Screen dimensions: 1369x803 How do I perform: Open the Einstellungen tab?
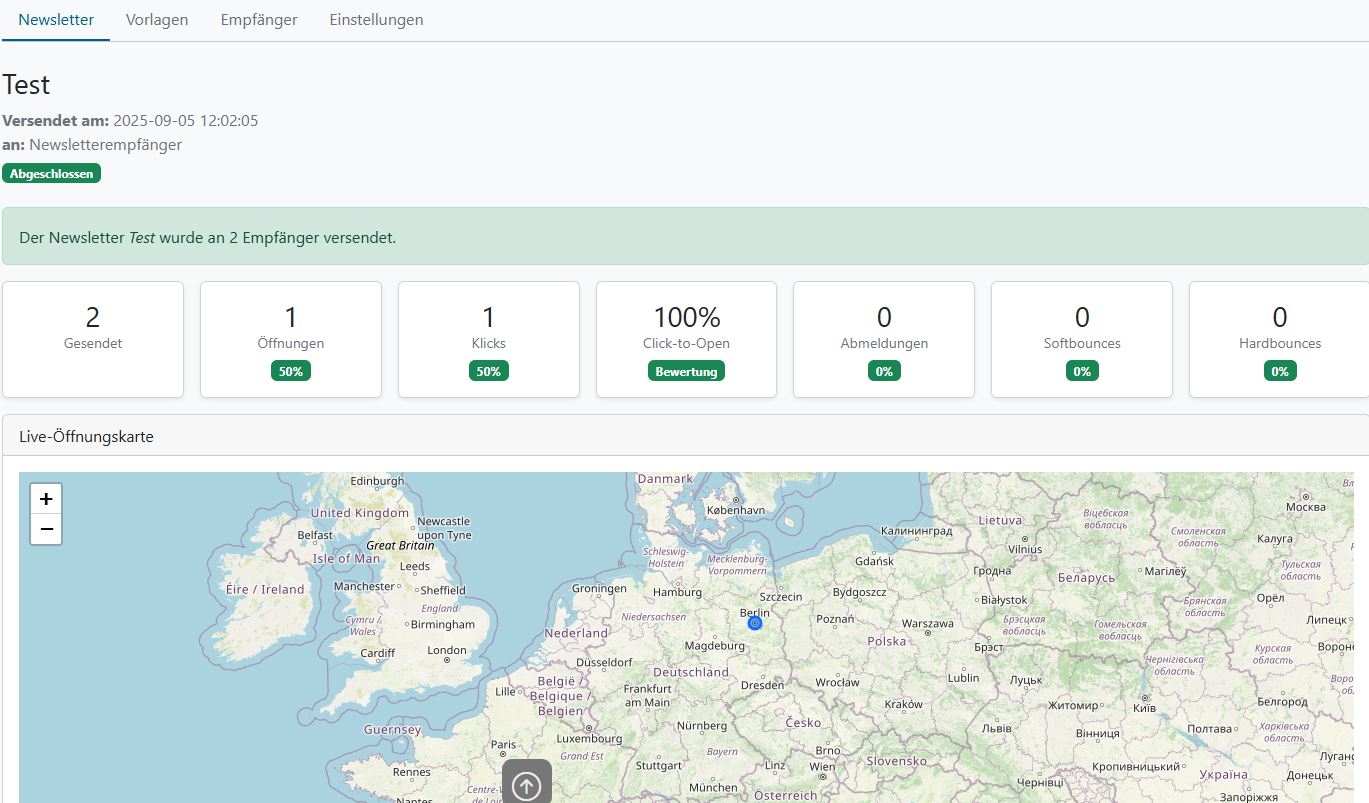coord(375,19)
